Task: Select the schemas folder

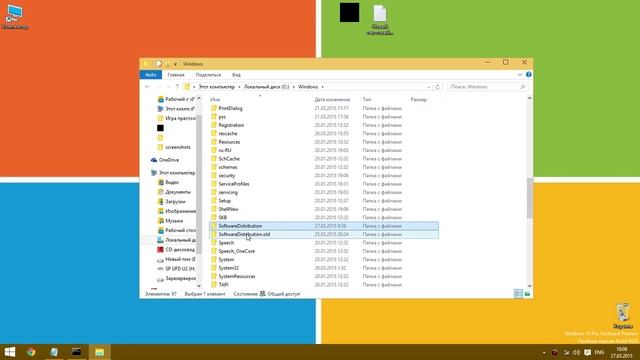Action: (228, 167)
